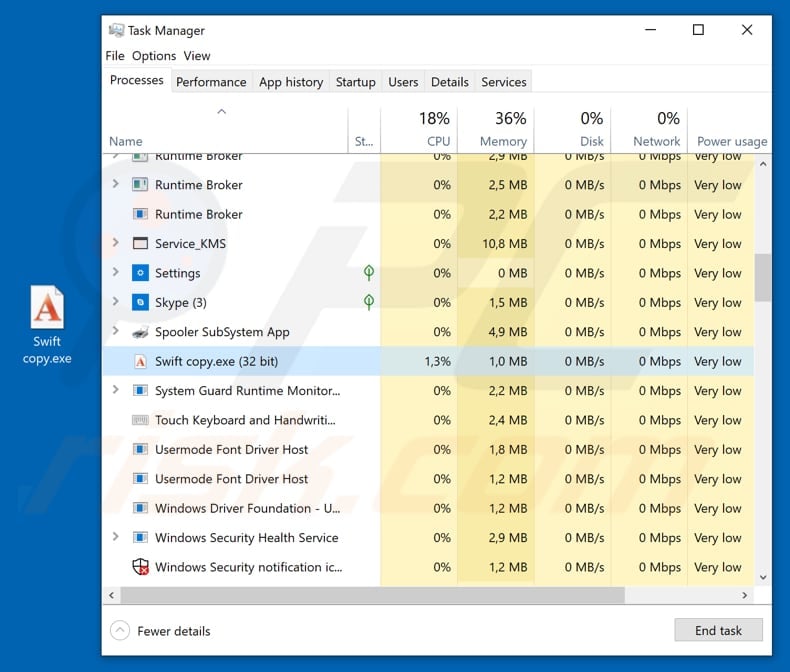This screenshot has width=790, height=672.
Task: Expand System Guard Runtime Monitor group
Action: 115,389
